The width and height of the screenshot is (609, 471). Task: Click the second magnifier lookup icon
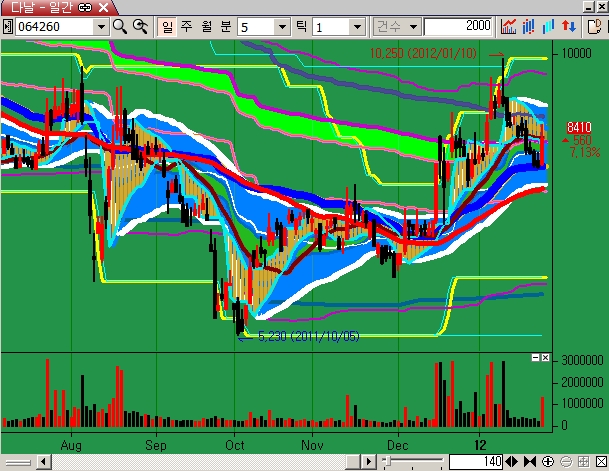point(141,26)
